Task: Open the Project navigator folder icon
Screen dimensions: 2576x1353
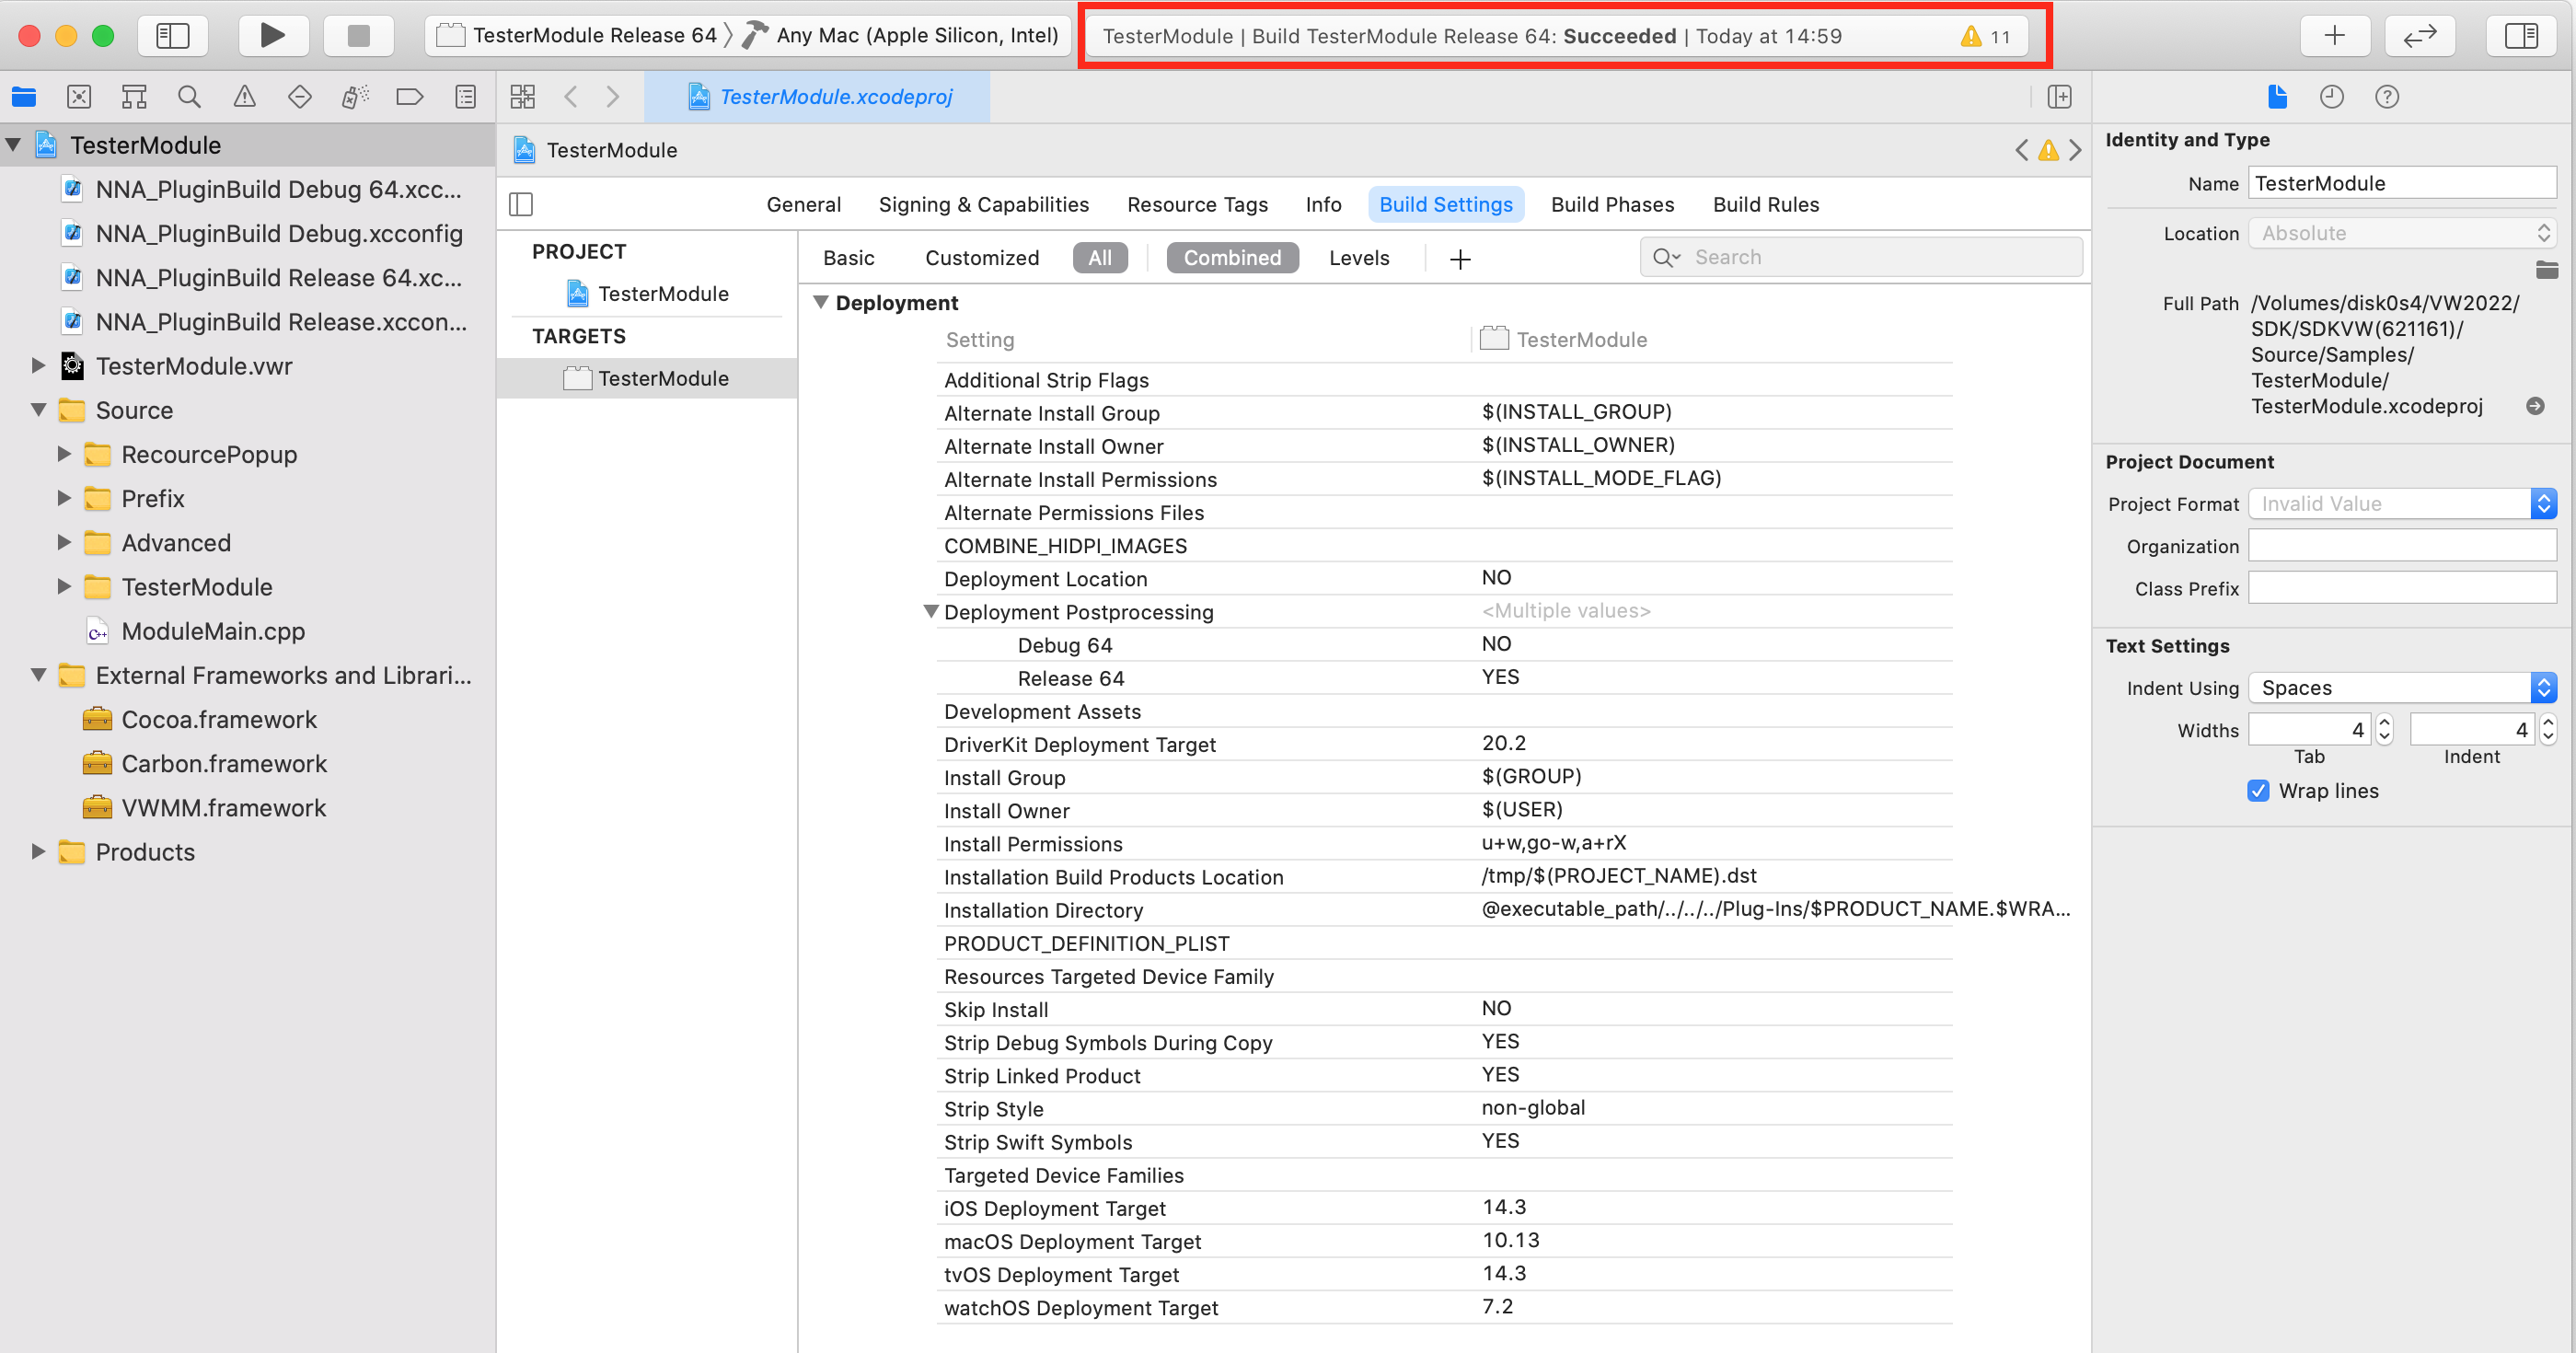Action: tap(24, 97)
